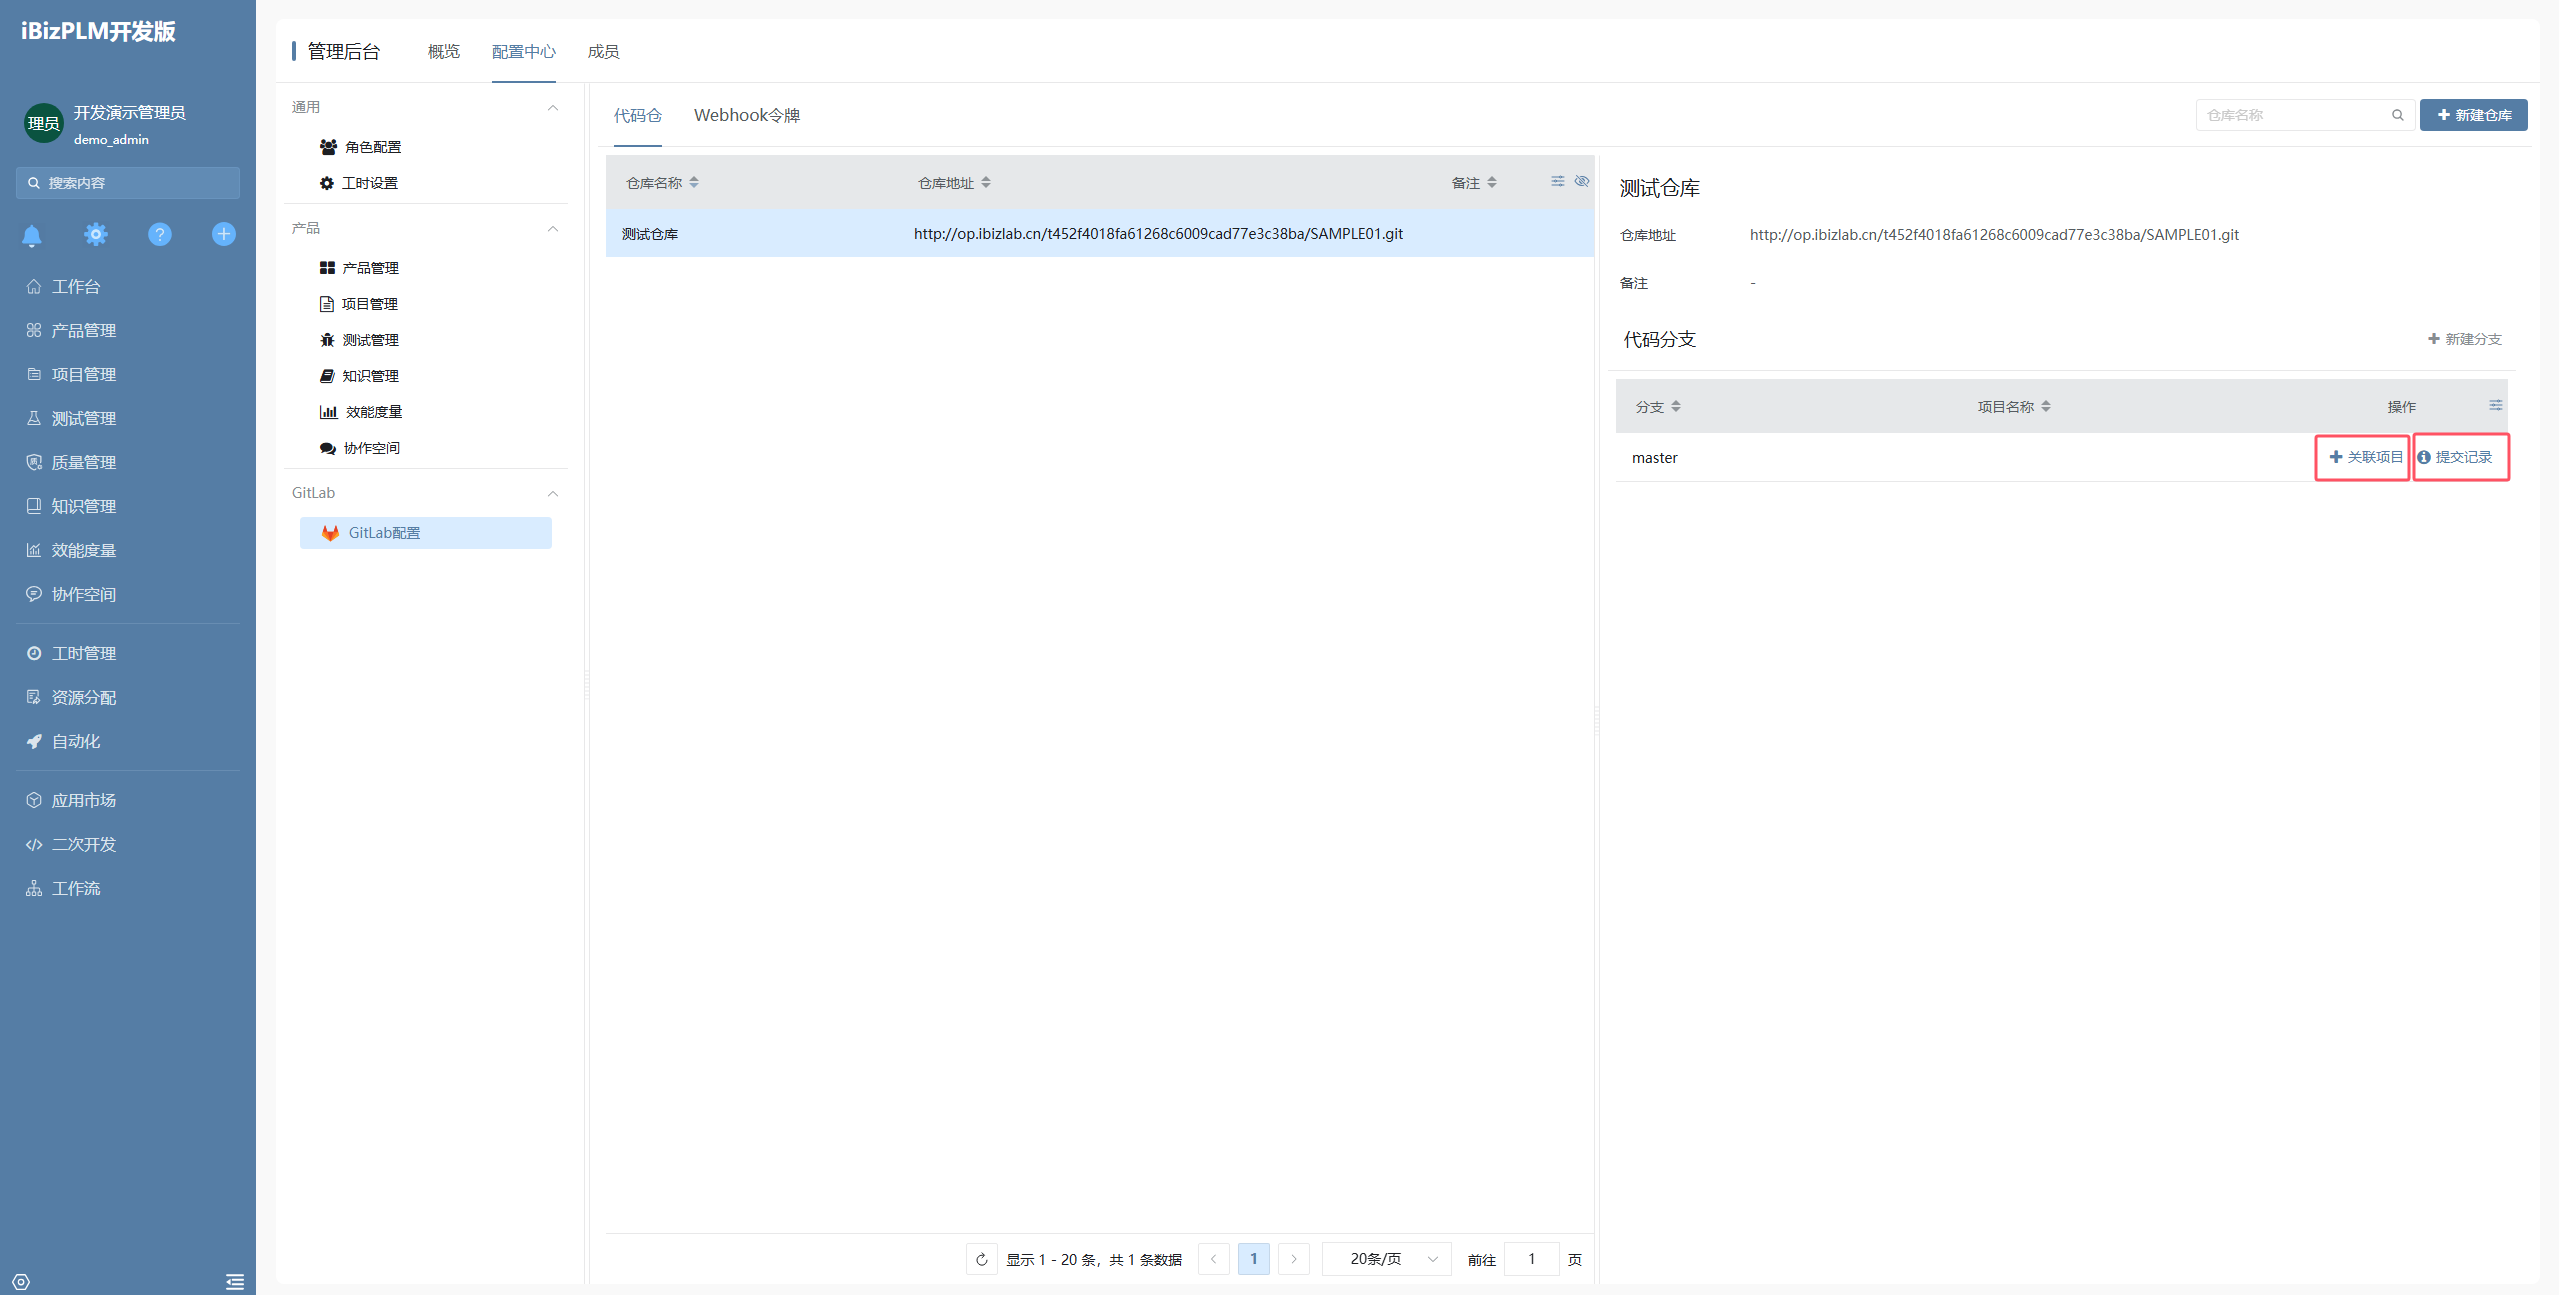This screenshot has width=2559, height=1295.
Task: Switch to Webhook令牌 tab
Action: tap(746, 116)
